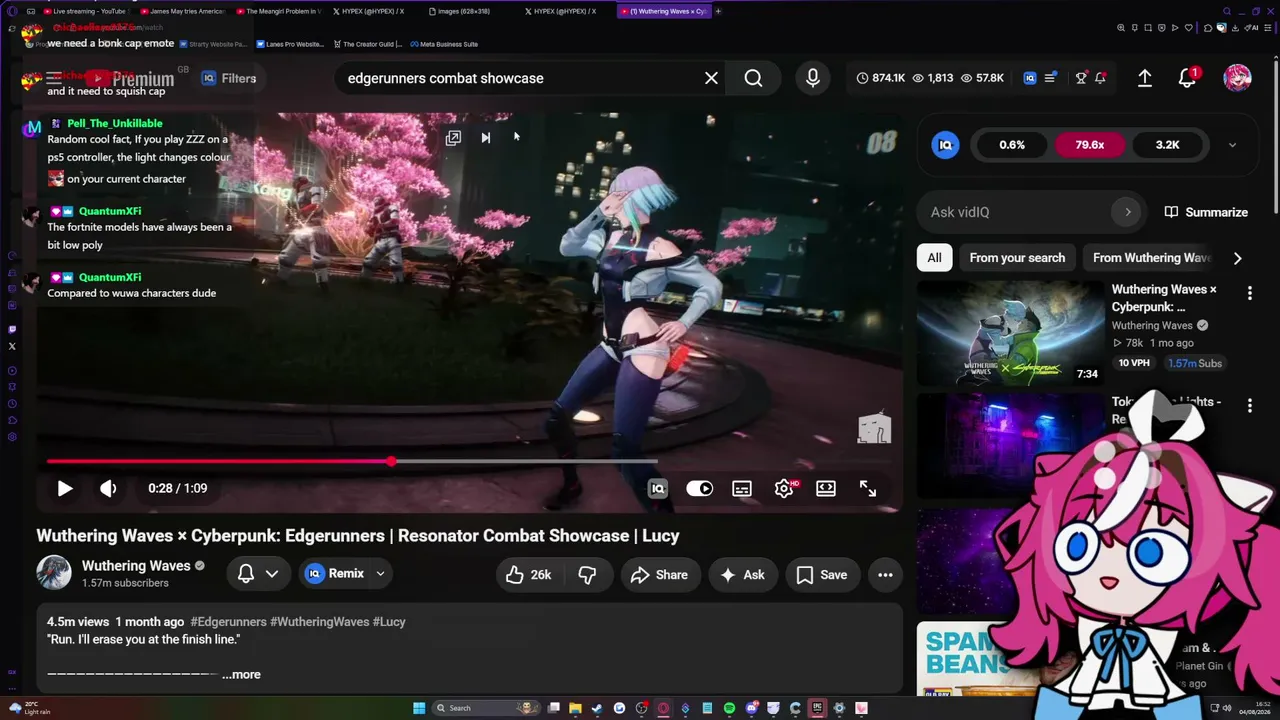Switch to the 'James May tries American' browser tab

(182, 11)
